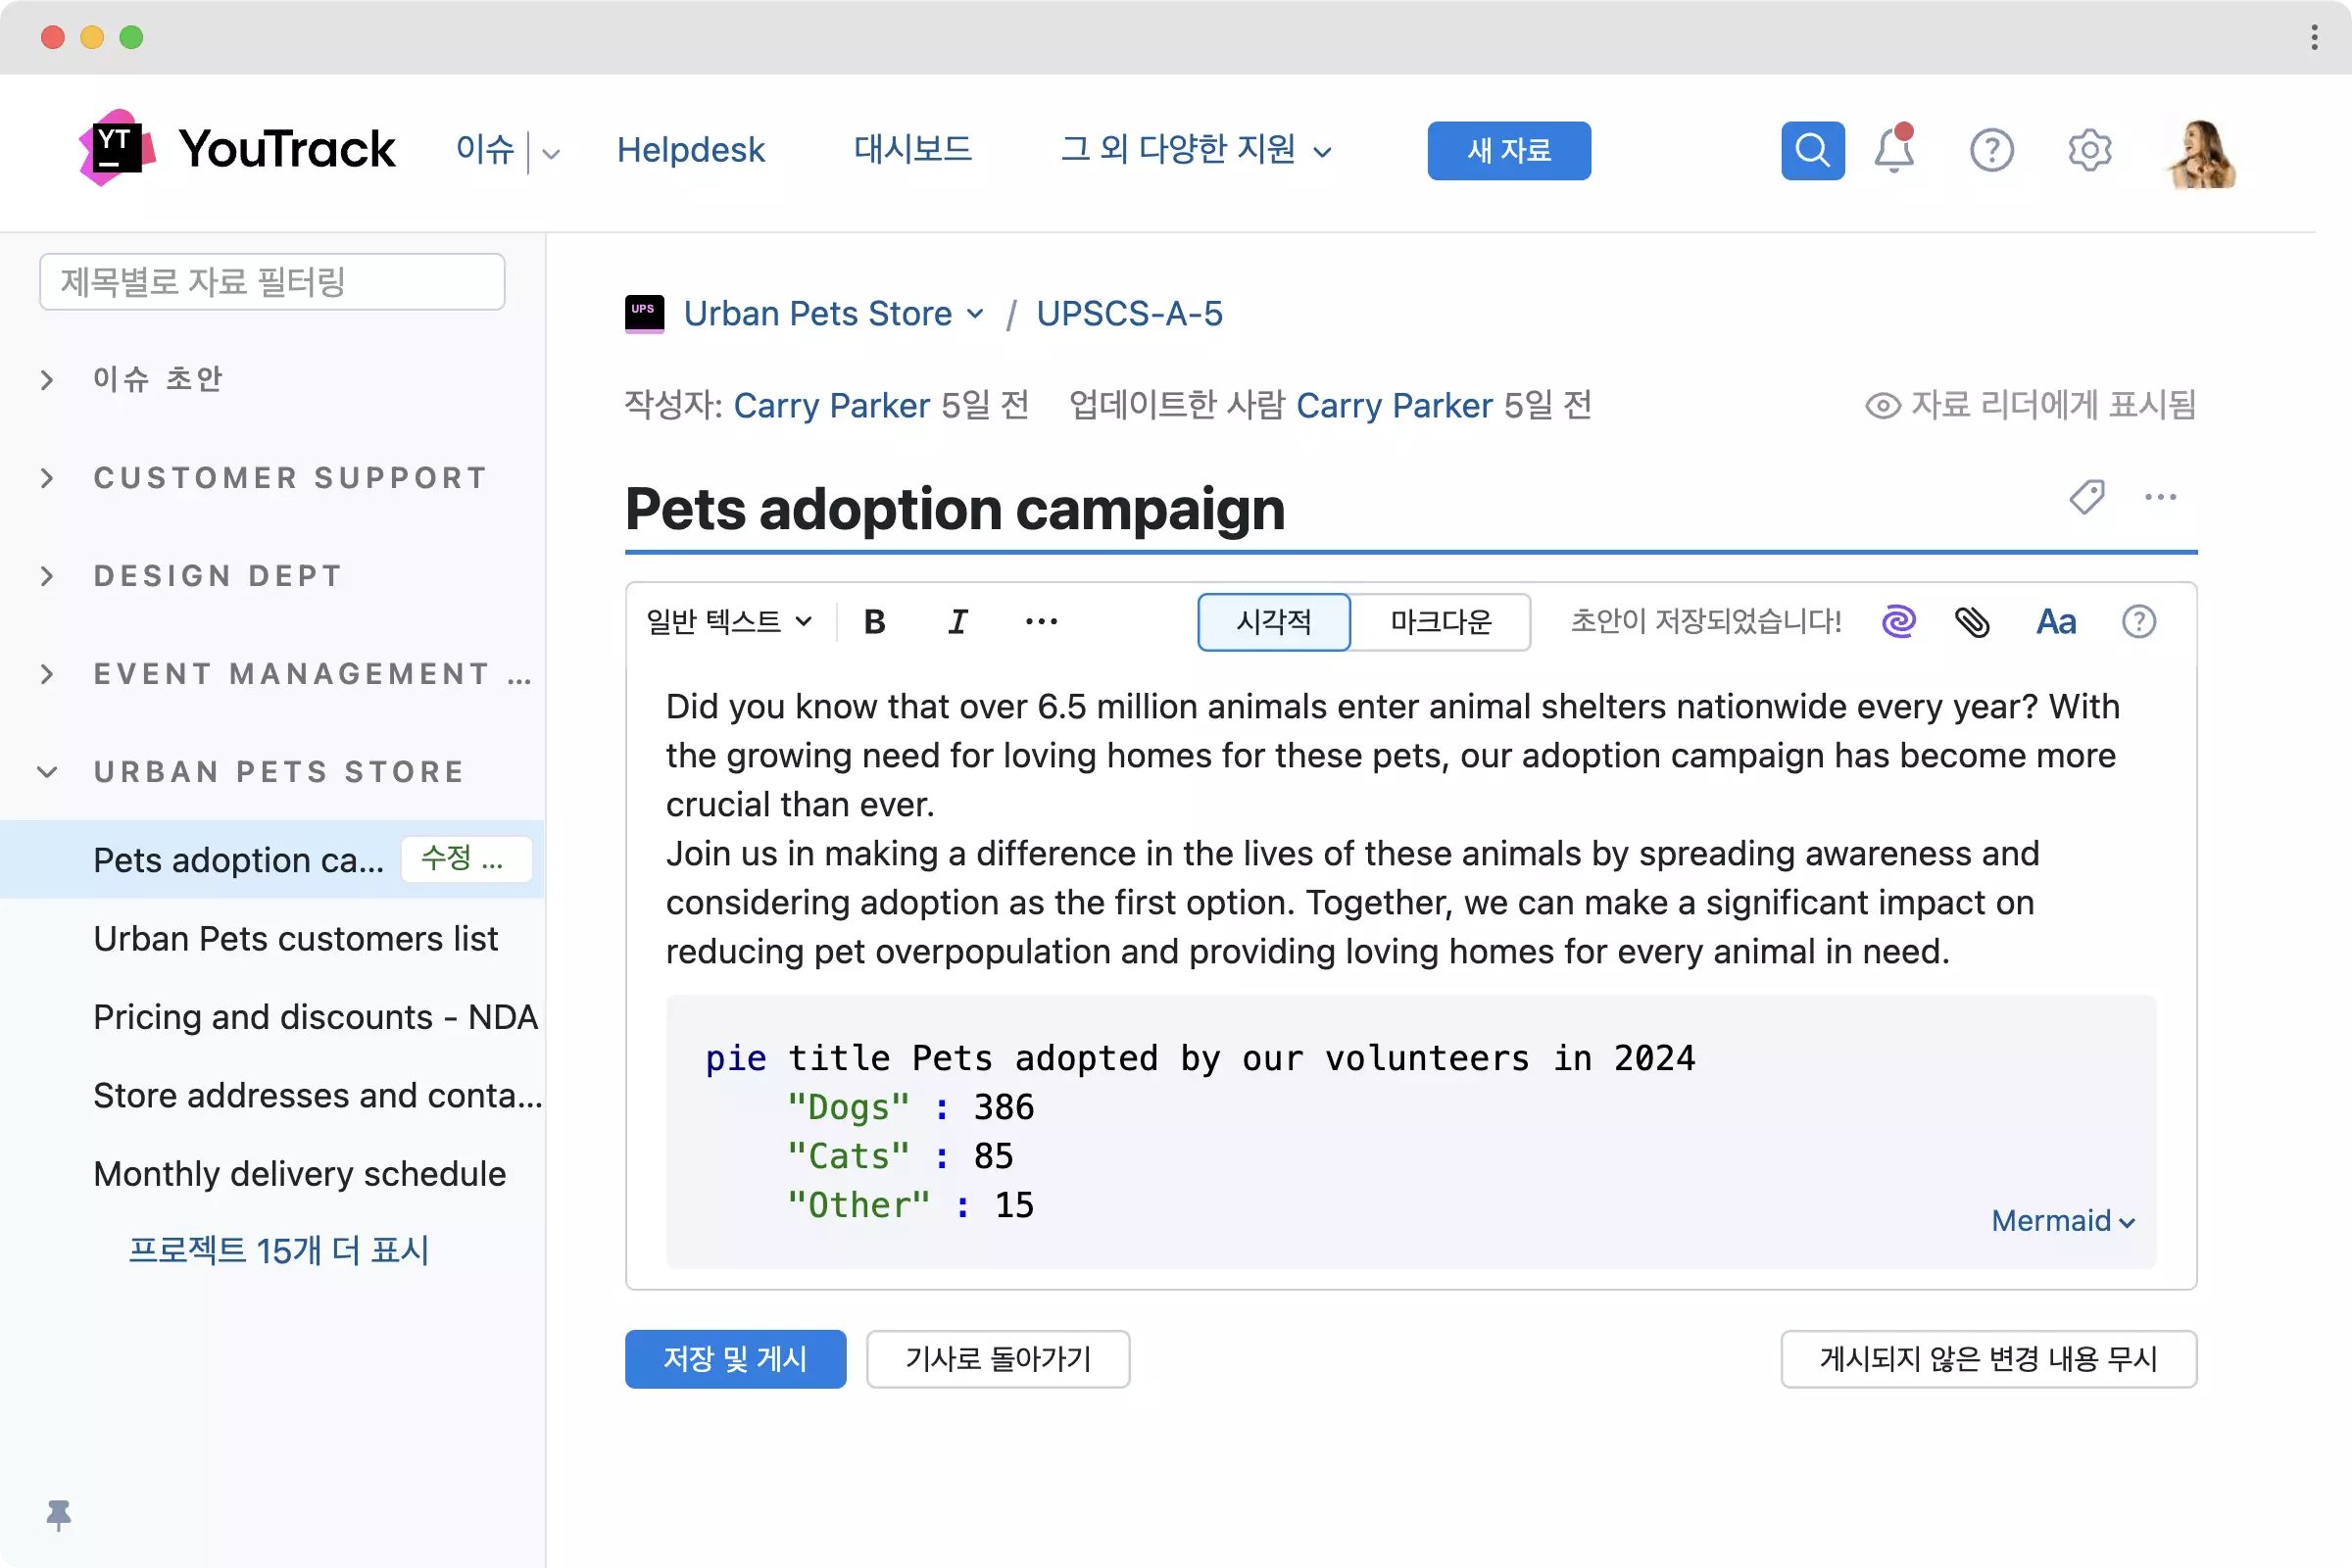Attach a file with paperclip icon
Viewport: 2352px width, 1568px height.
tap(1972, 622)
